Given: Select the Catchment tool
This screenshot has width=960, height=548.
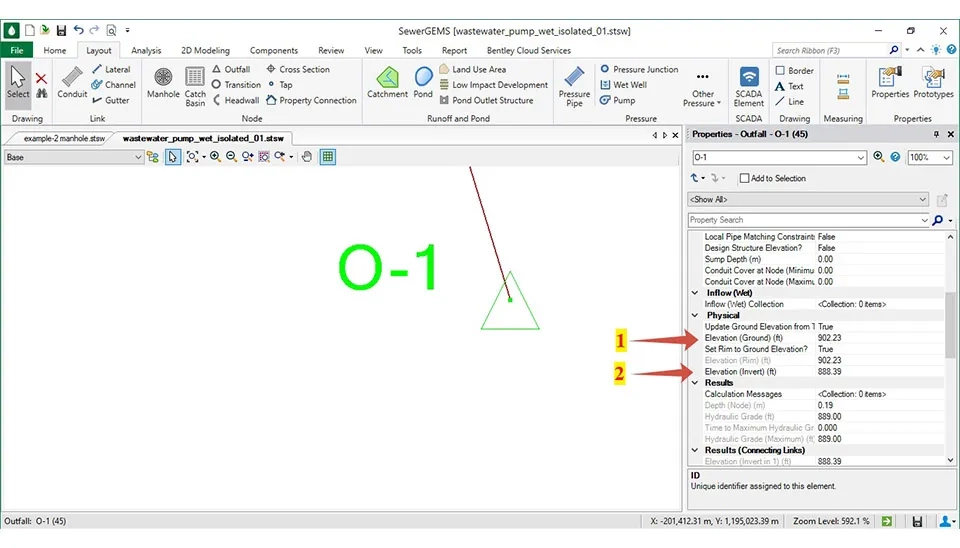Looking at the screenshot, I should (x=387, y=82).
